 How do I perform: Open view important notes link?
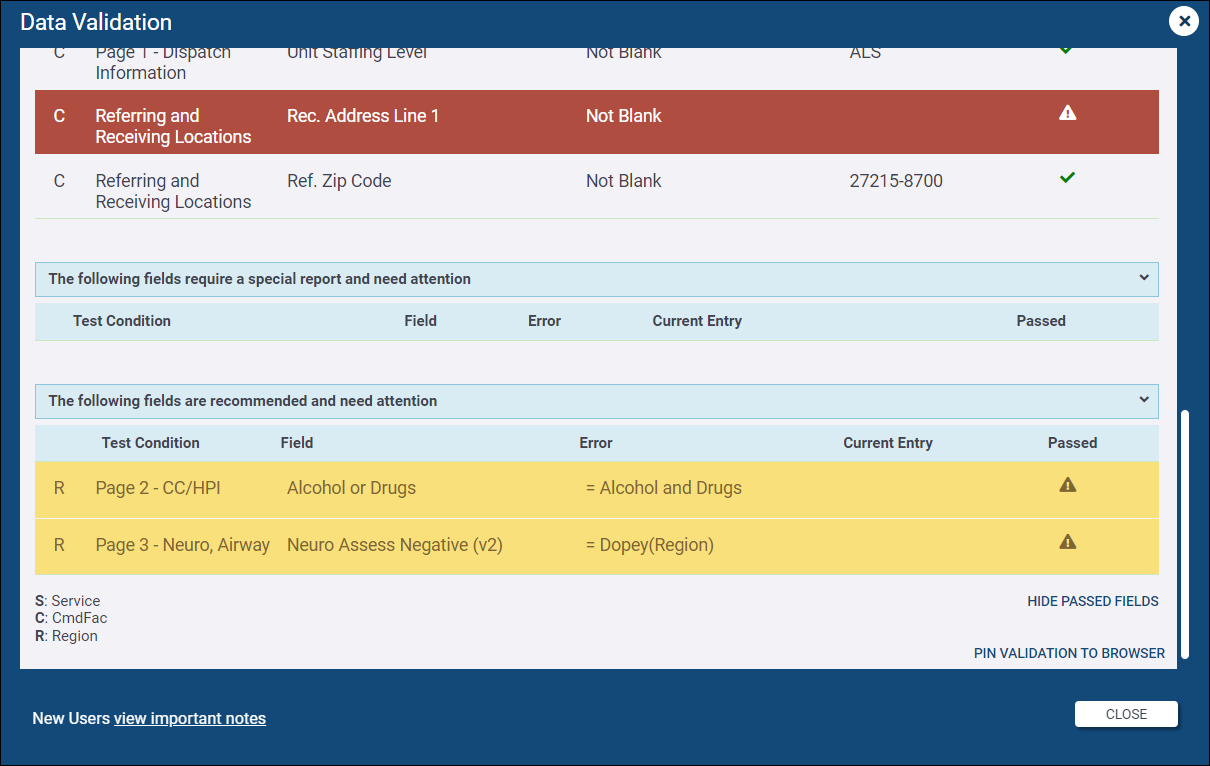[x=190, y=718]
